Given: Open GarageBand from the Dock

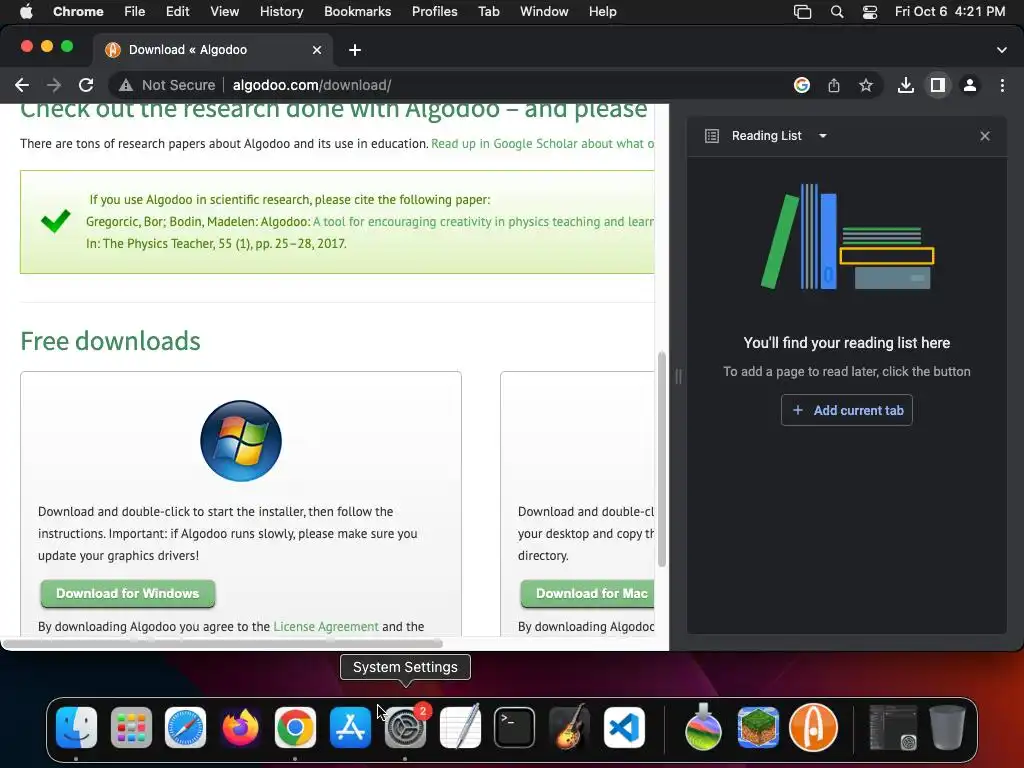Looking at the screenshot, I should (x=569, y=727).
